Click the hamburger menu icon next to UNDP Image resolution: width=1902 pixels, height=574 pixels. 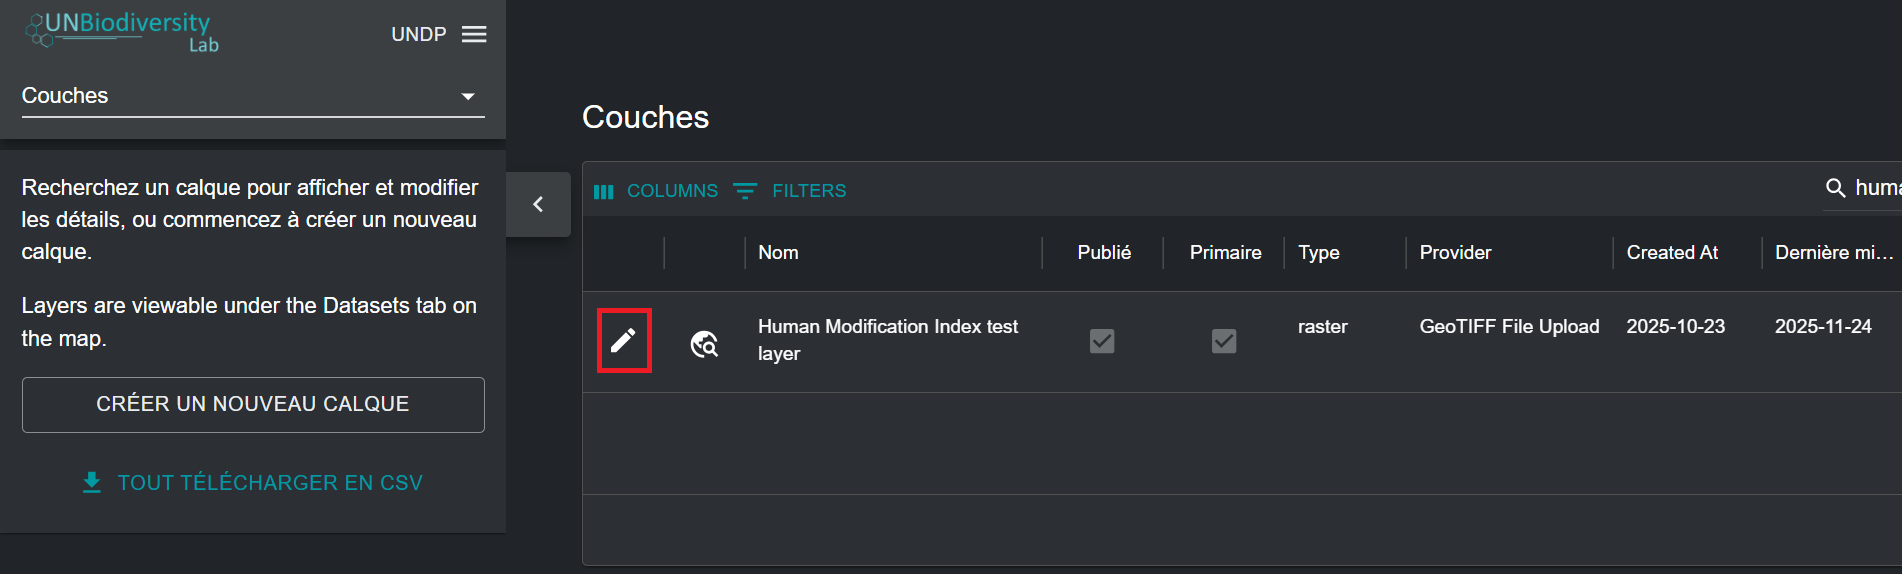click(x=474, y=34)
